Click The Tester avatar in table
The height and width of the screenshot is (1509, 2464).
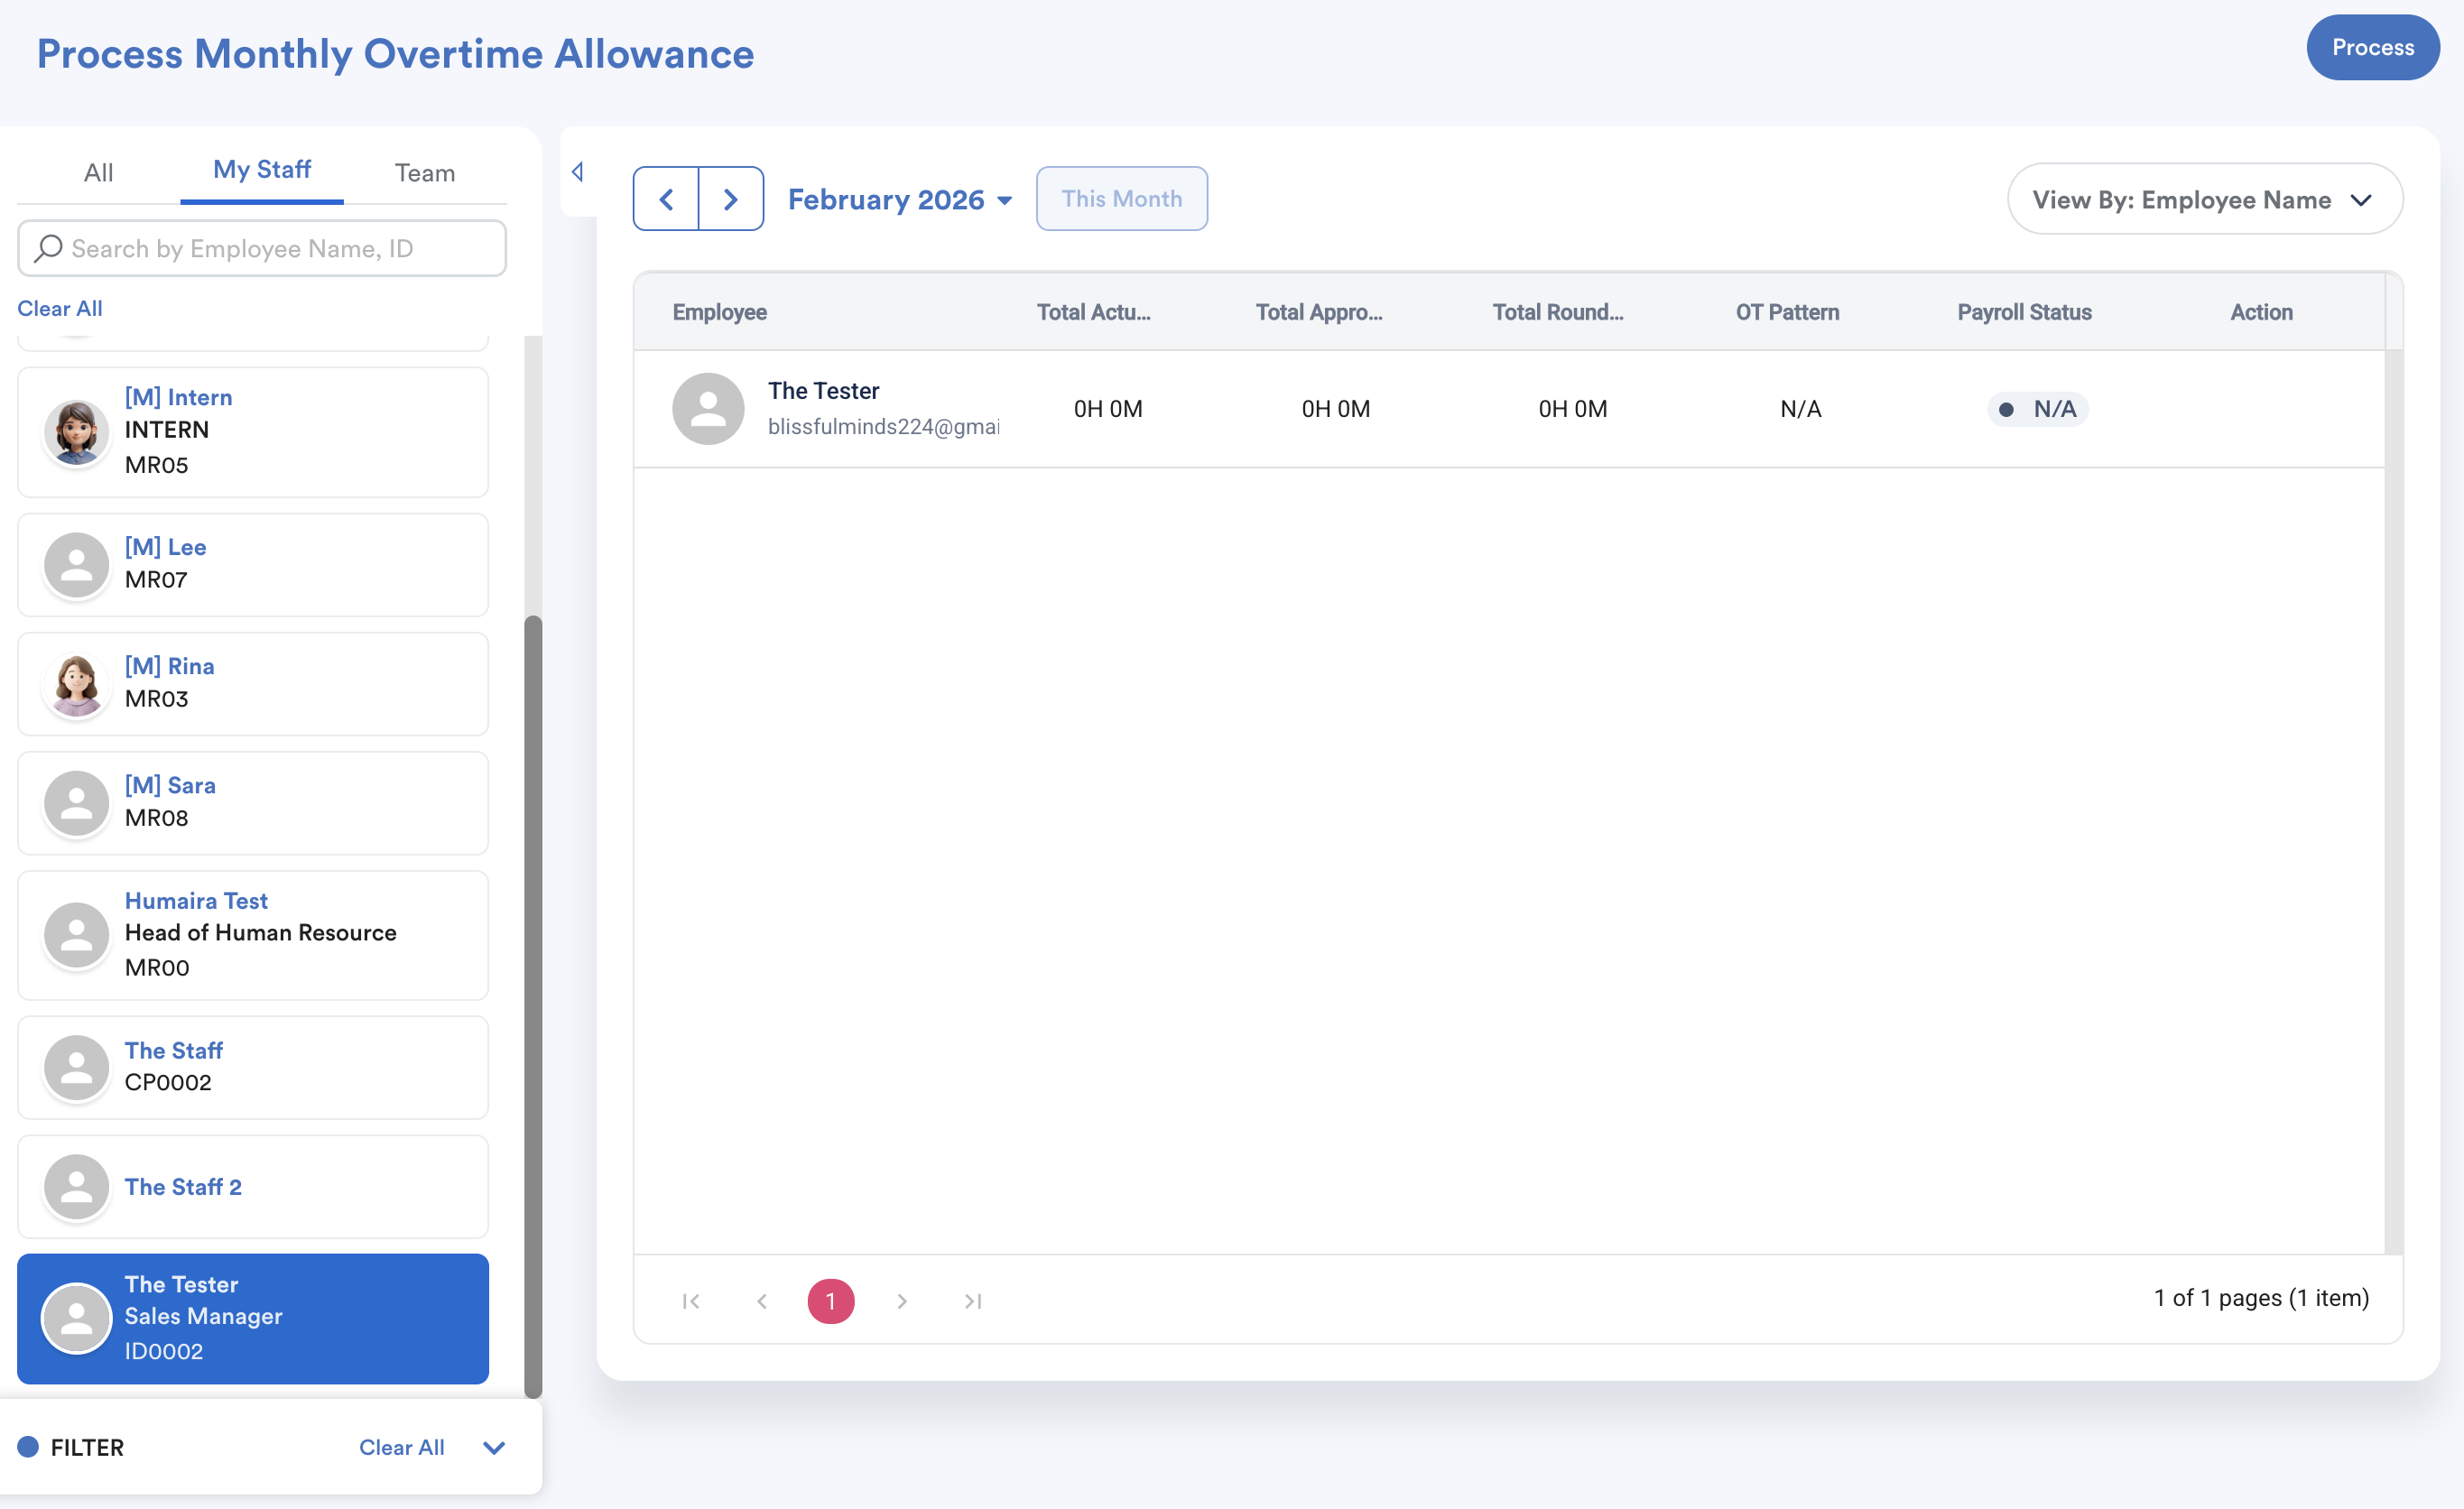coord(708,409)
